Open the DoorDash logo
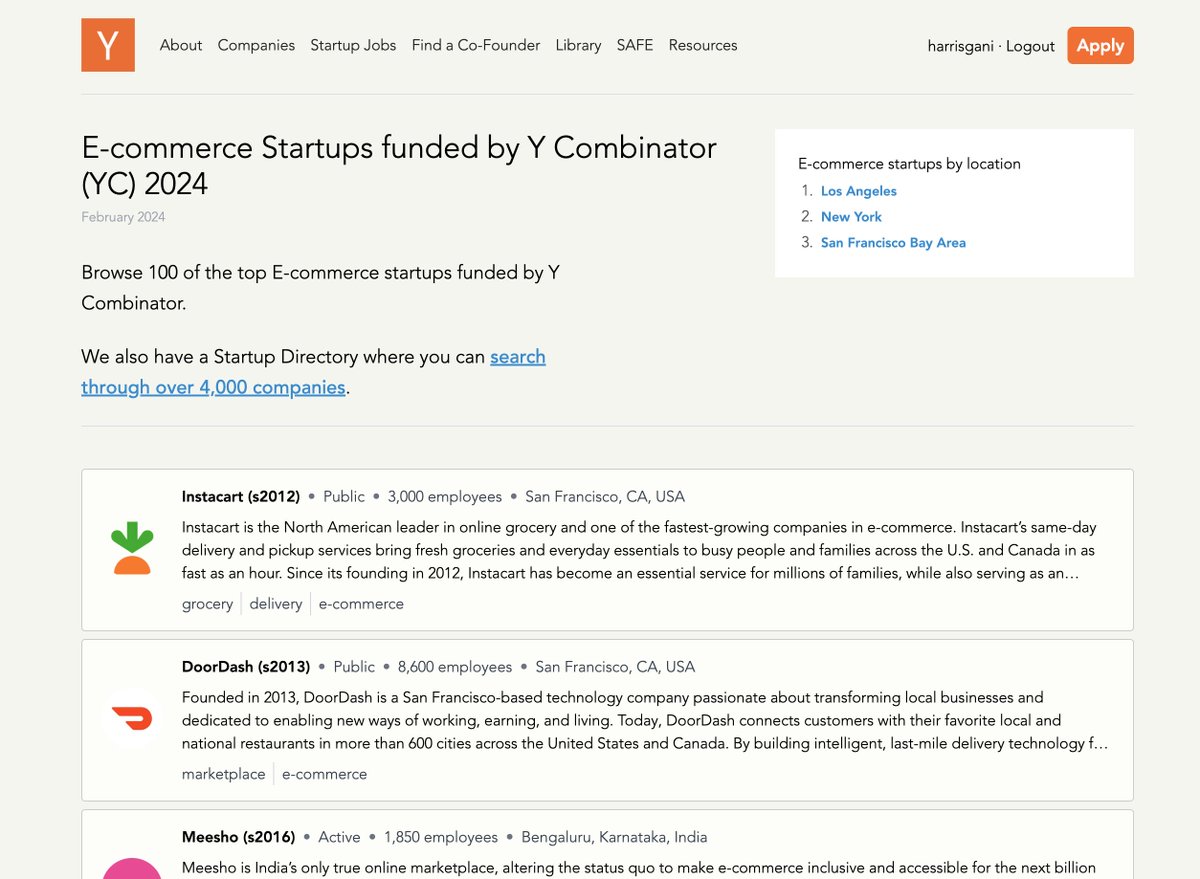Image resolution: width=1200 pixels, height=879 pixels. coord(131,719)
